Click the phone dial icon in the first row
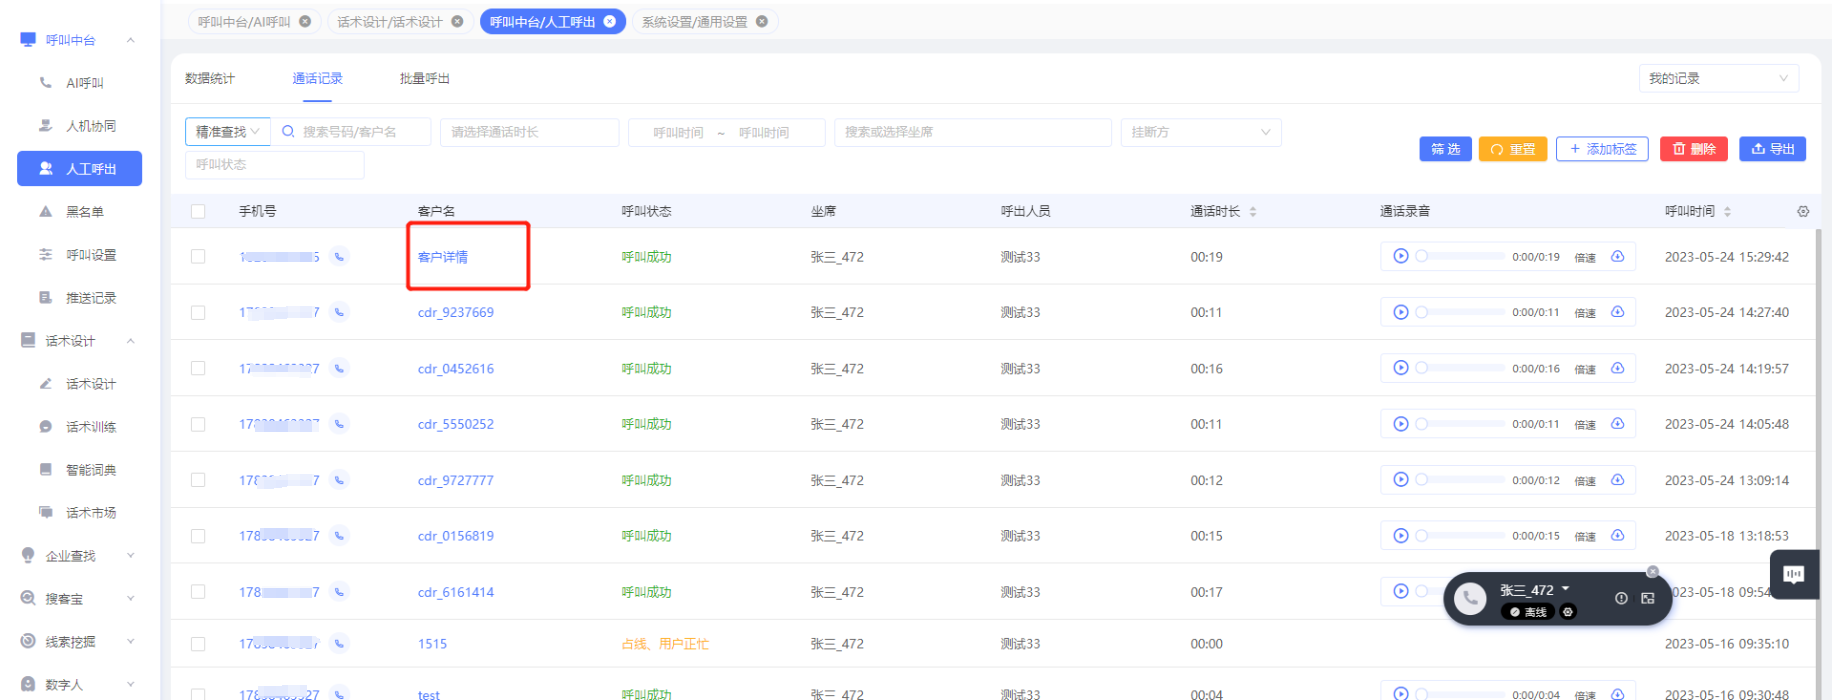The height and width of the screenshot is (700, 1832). pyautogui.click(x=340, y=256)
